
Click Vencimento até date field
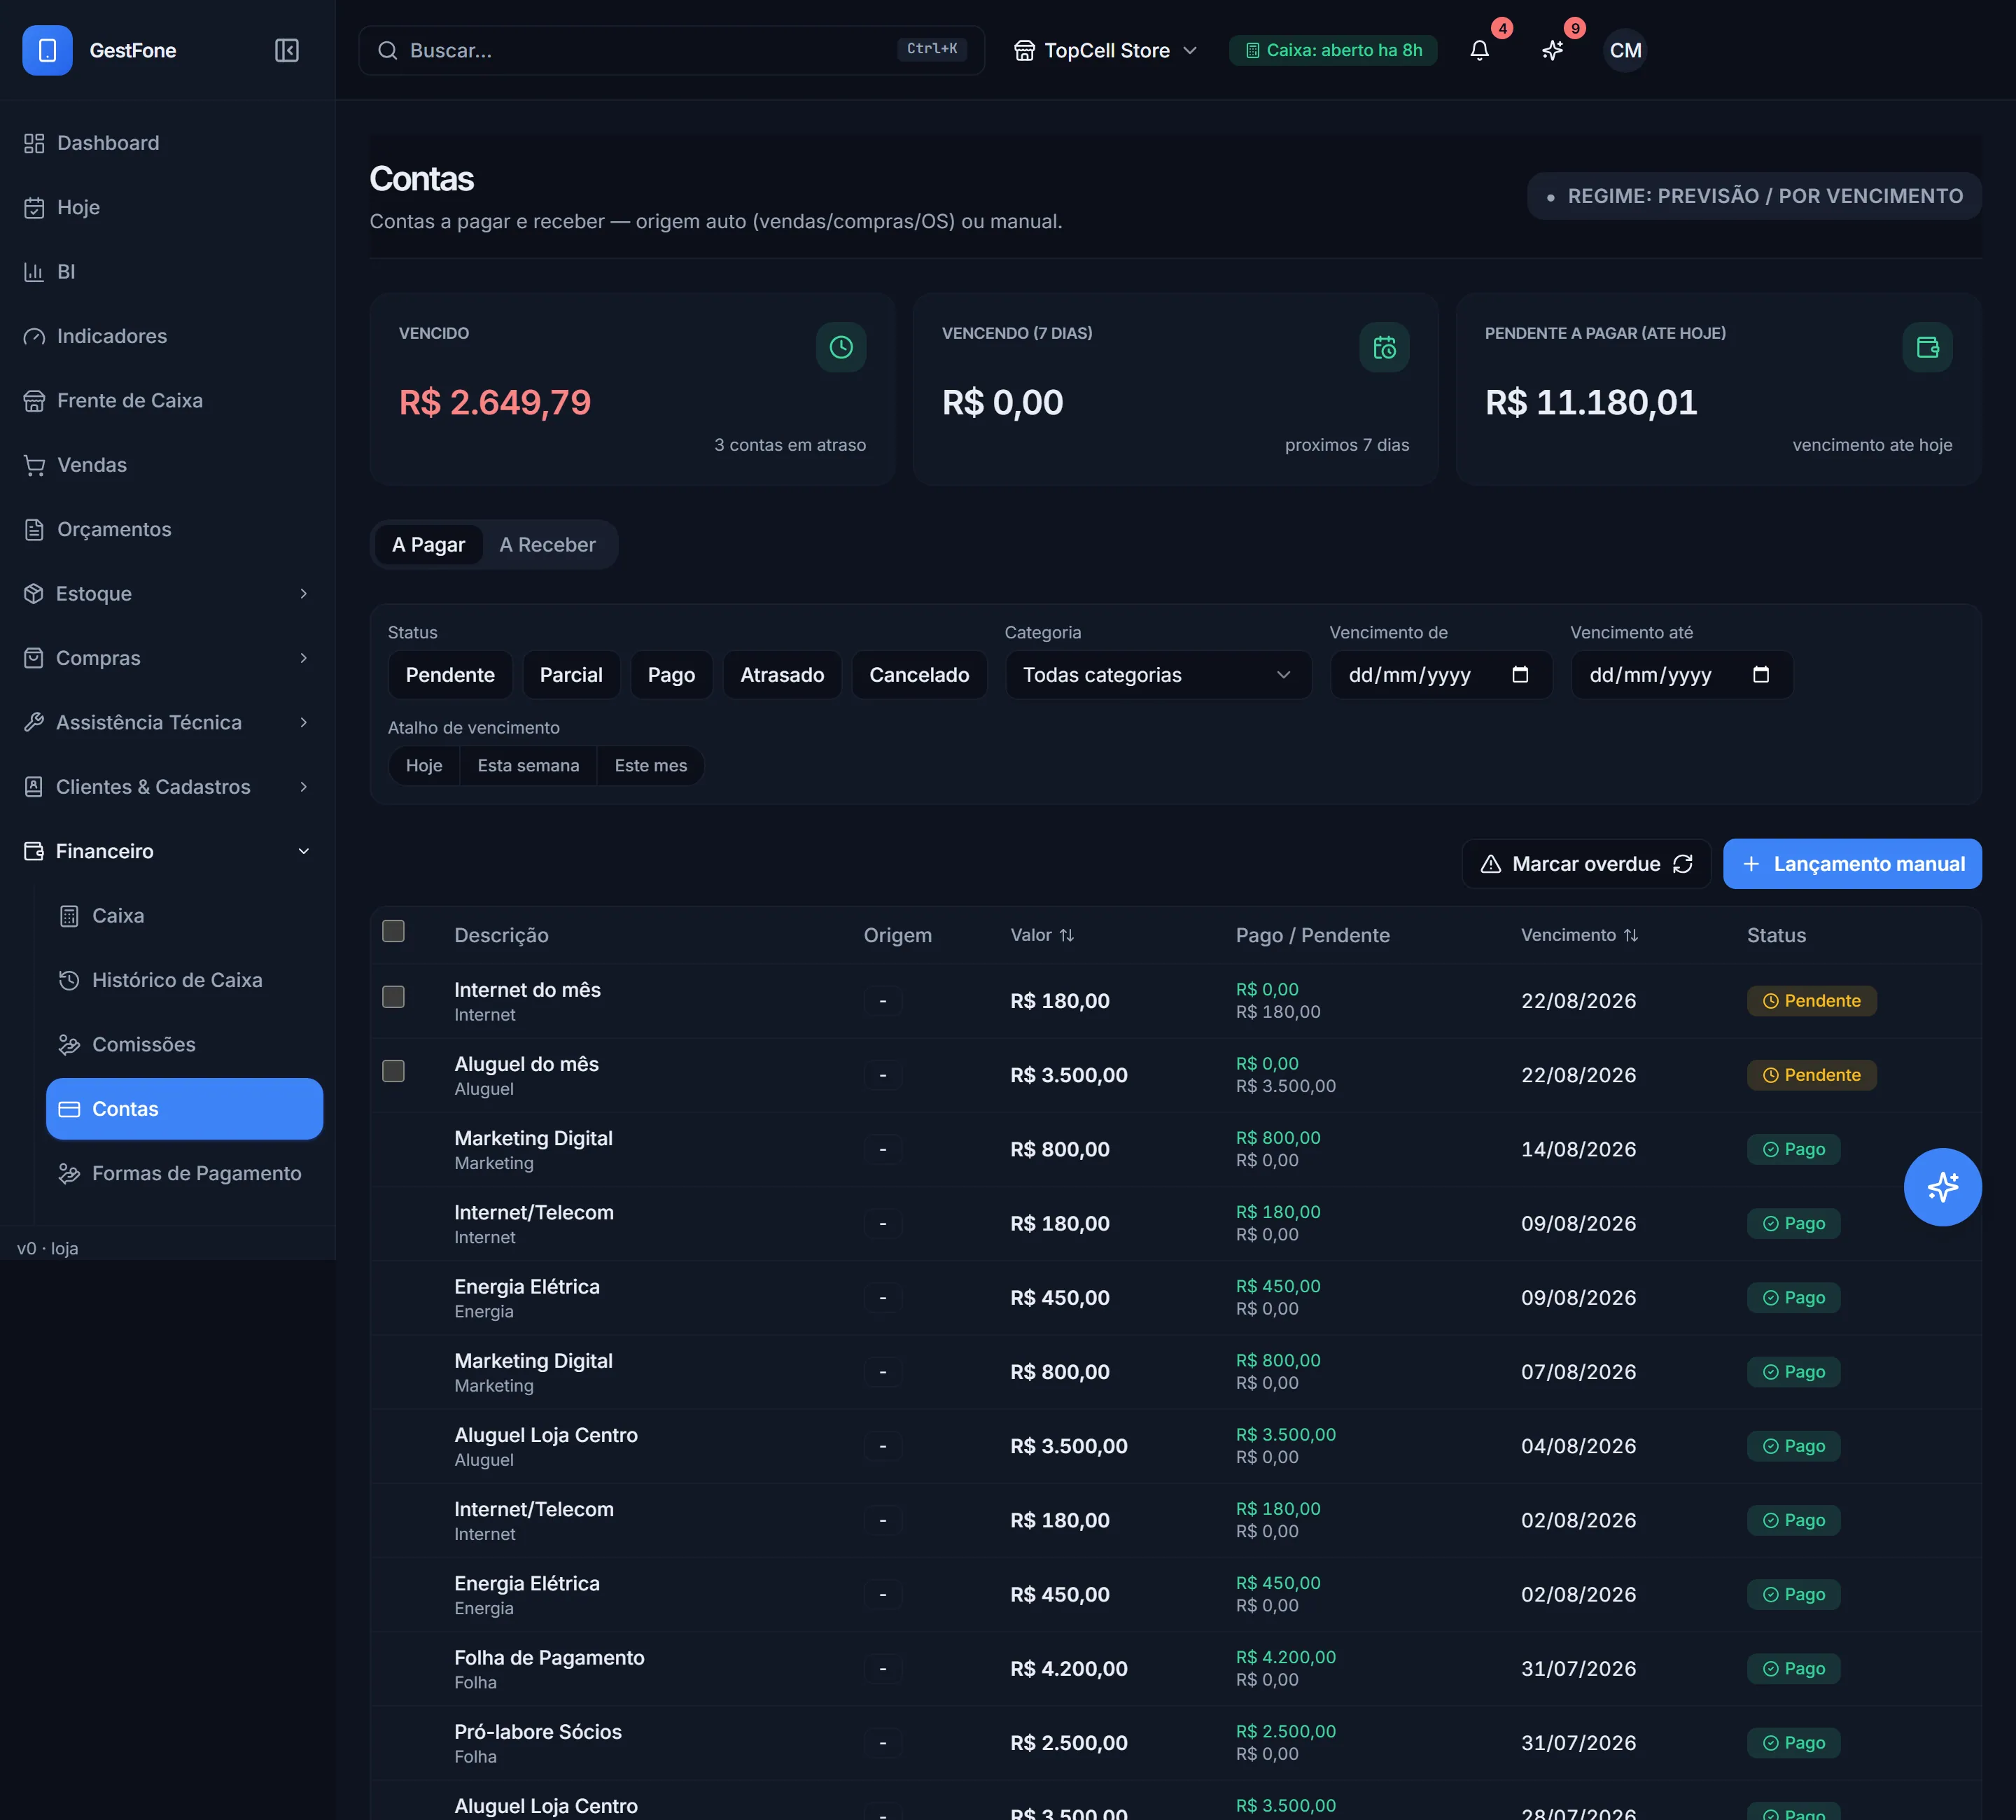coord(1682,675)
